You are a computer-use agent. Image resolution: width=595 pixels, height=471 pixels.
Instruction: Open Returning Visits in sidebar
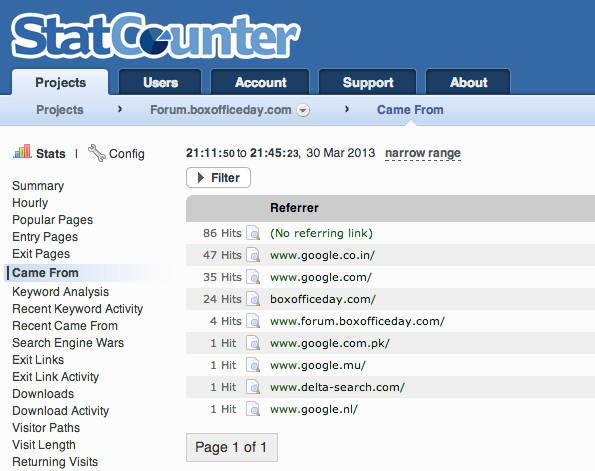(x=55, y=462)
